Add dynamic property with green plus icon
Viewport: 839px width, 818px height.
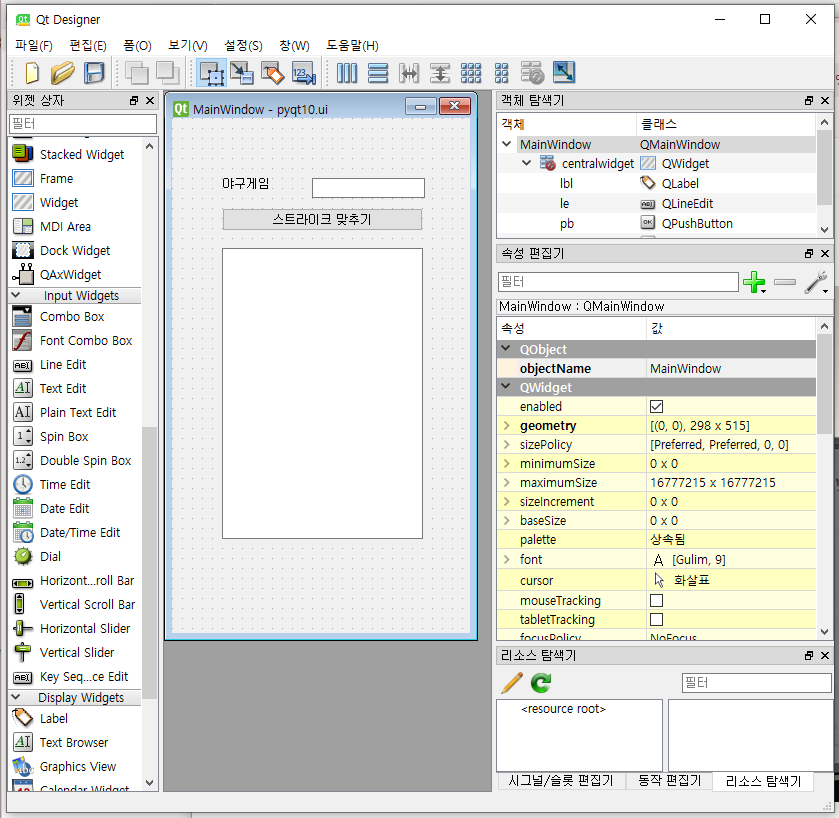tap(754, 282)
